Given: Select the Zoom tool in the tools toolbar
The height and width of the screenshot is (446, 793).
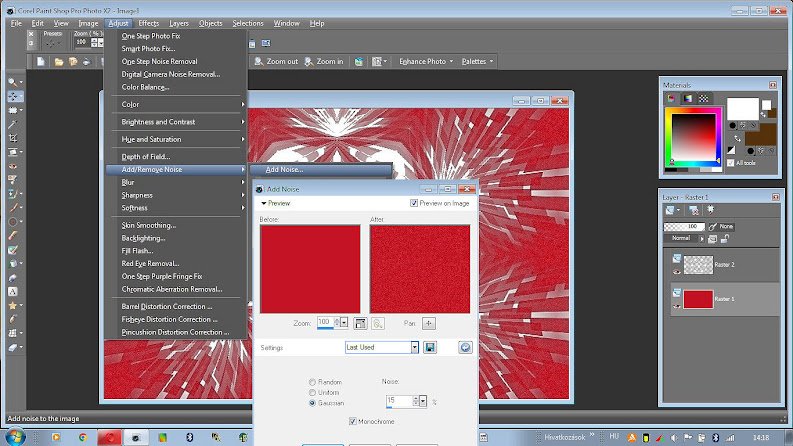Looking at the screenshot, I should (x=13, y=82).
